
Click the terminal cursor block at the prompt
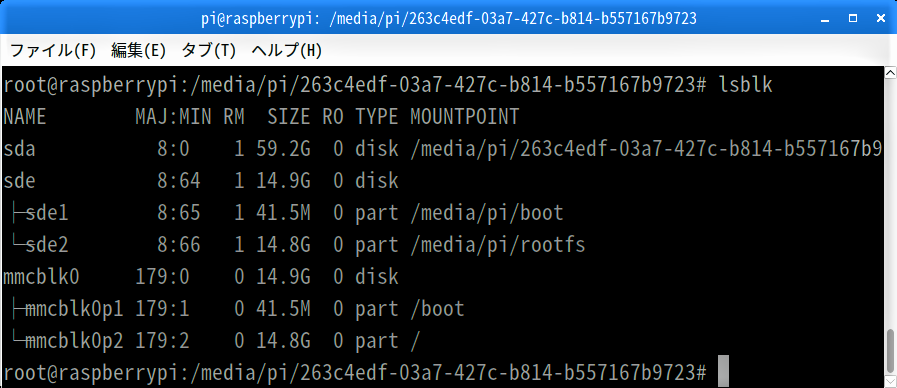[x=724, y=371]
